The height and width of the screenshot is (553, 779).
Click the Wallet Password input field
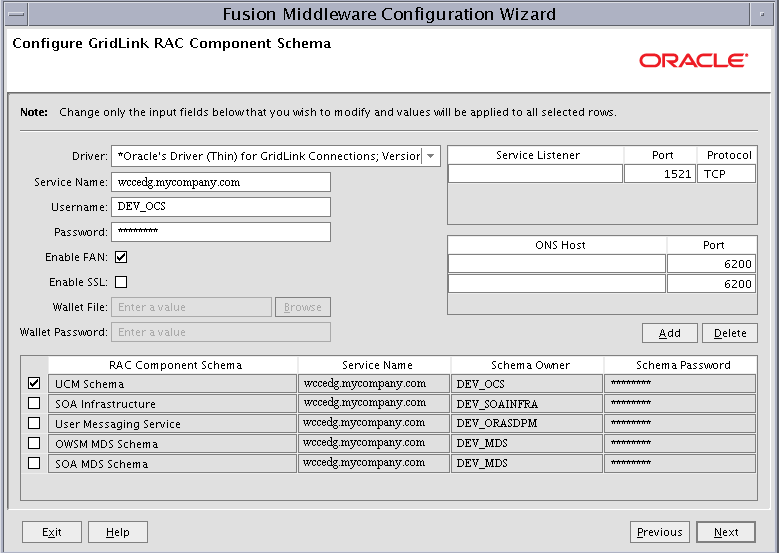221,332
